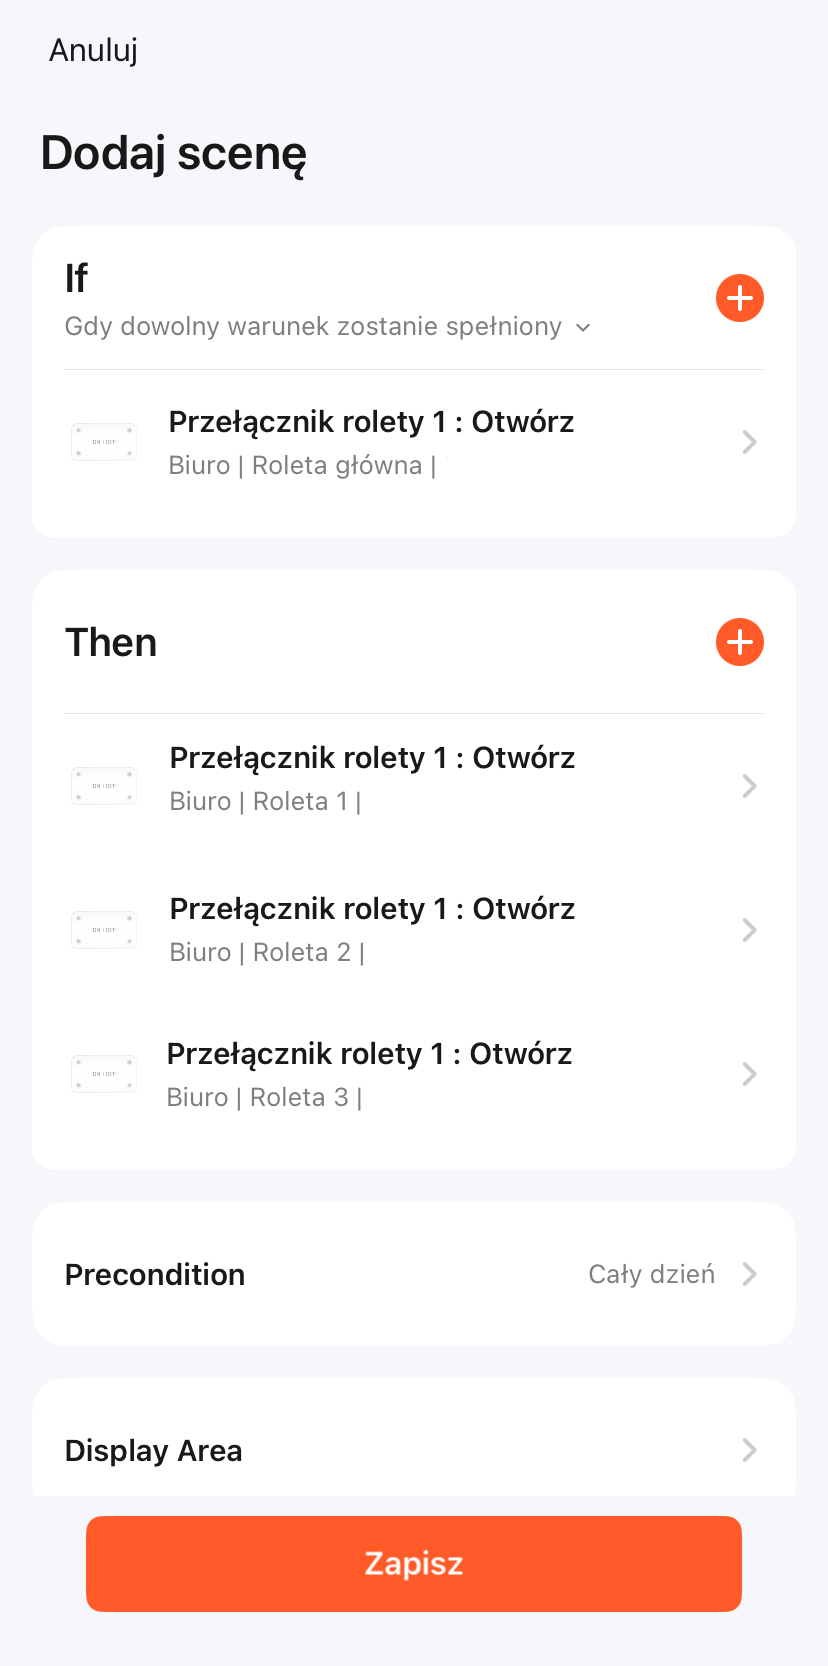The height and width of the screenshot is (1666, 828).
Task: Open Precondition row labeled Cały dzień
Action: tap(651, 1274)
